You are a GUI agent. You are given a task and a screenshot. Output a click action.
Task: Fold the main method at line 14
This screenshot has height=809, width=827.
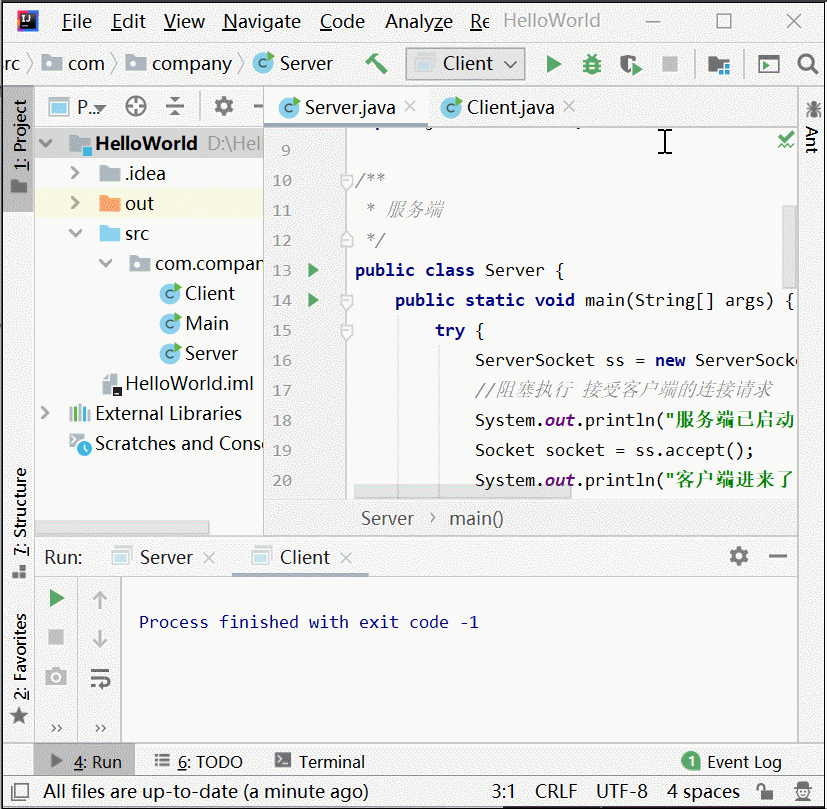click(x=347, y=302)
